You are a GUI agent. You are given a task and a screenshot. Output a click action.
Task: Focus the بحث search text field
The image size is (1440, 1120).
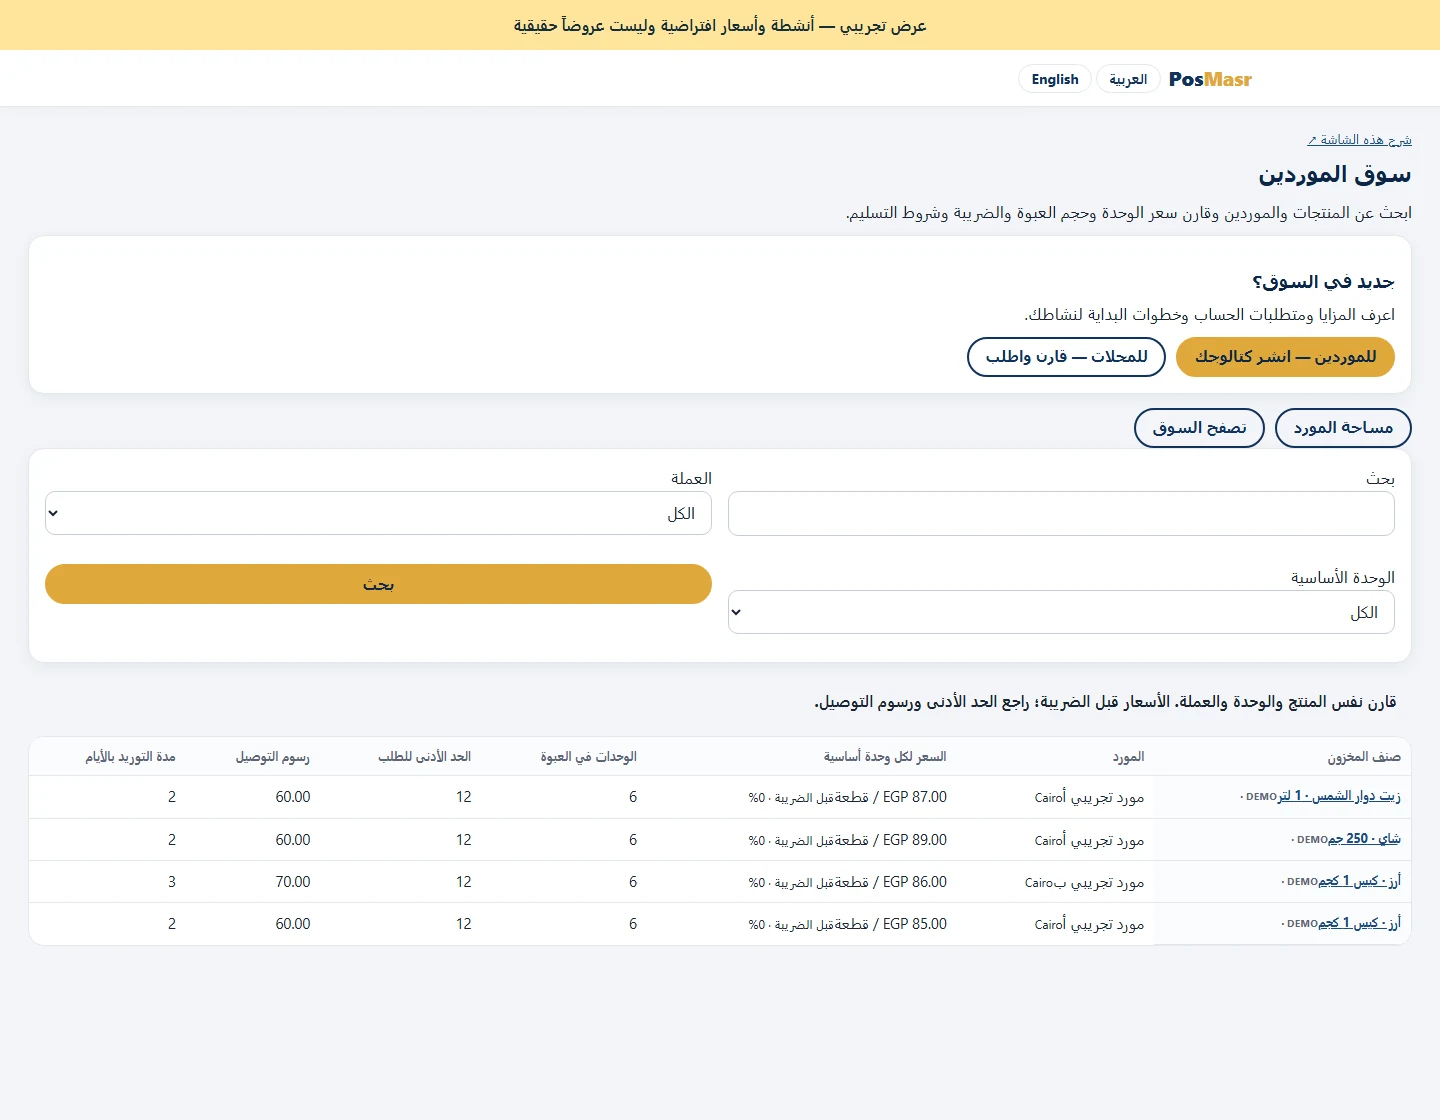click(x=1061, y=513)
